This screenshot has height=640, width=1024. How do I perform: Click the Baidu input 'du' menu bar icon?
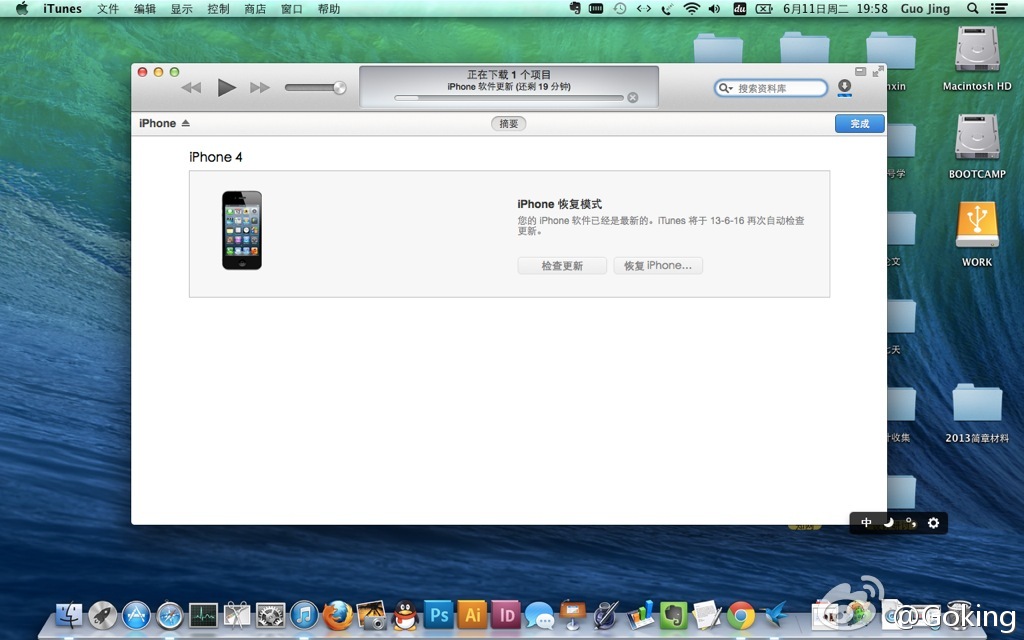[x=740, y=8]
